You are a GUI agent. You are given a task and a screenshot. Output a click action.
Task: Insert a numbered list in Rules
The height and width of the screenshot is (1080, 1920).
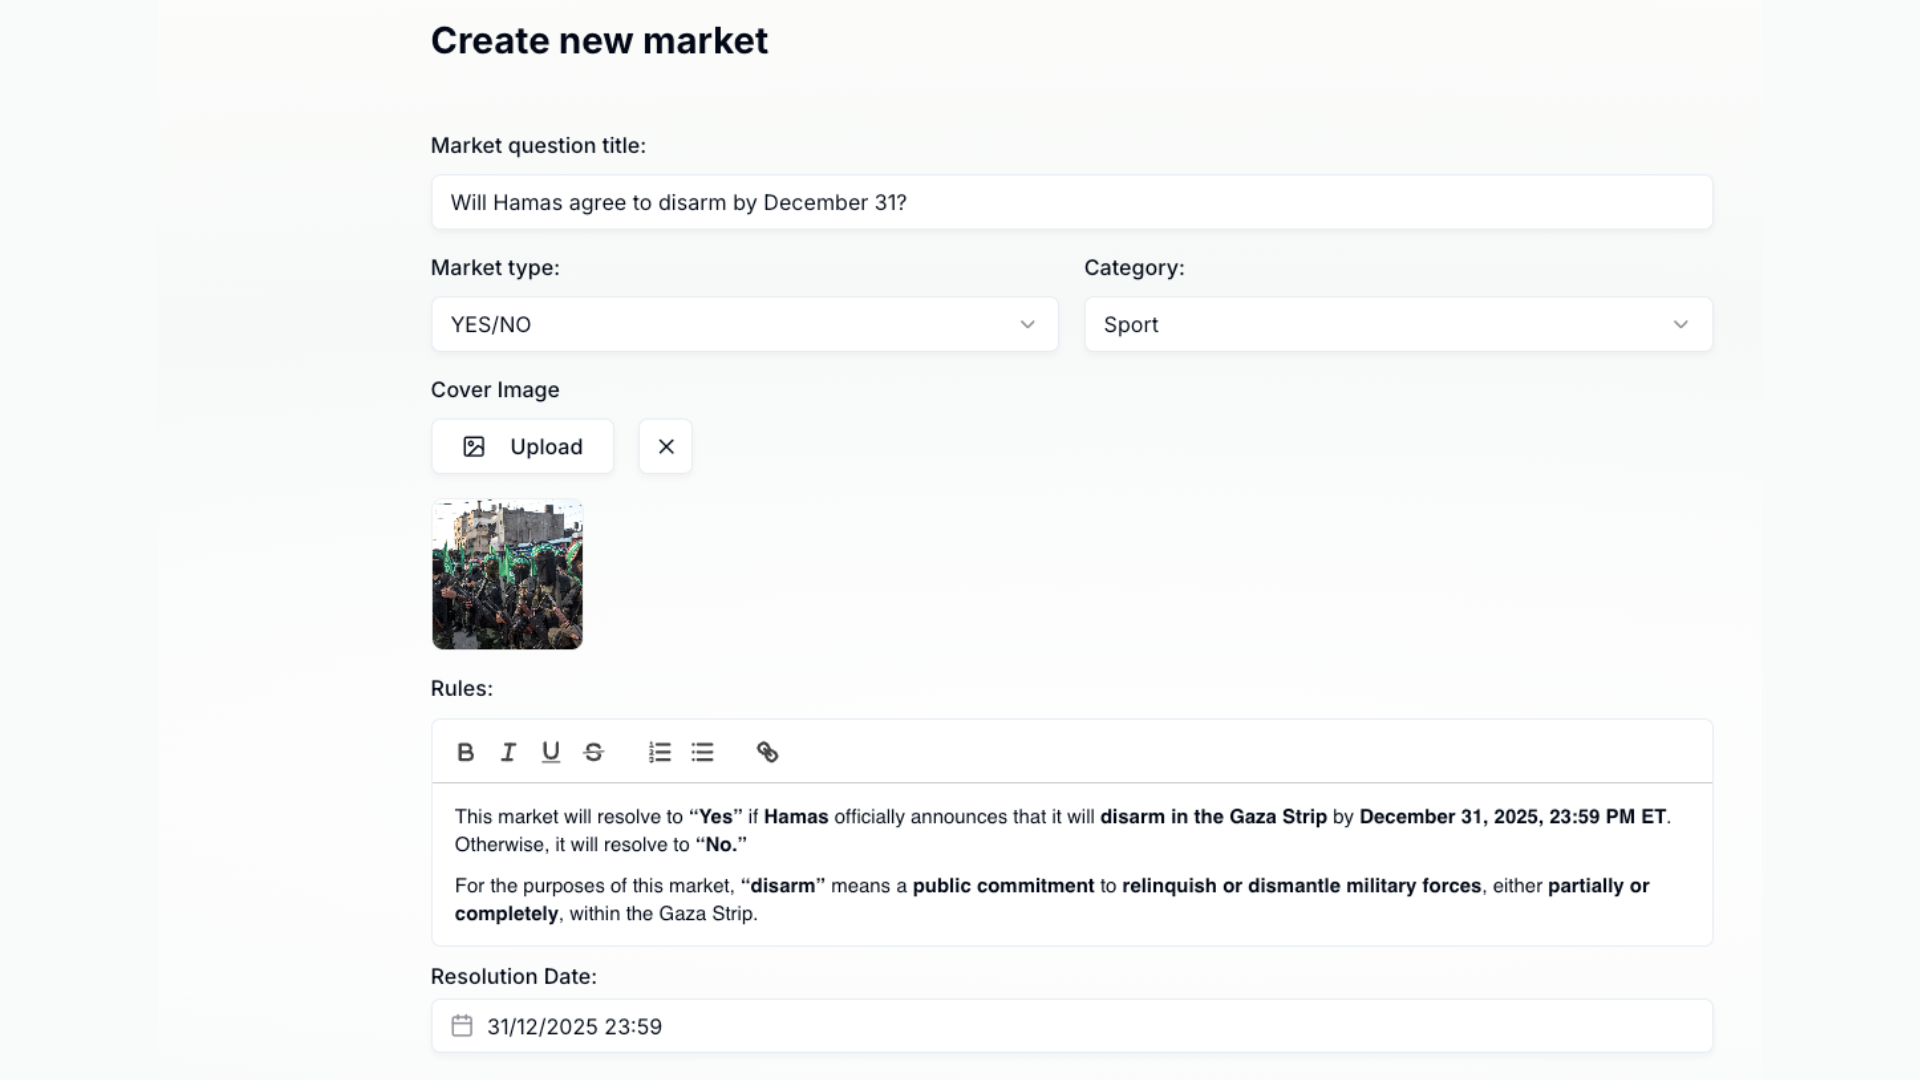point(660,752)
